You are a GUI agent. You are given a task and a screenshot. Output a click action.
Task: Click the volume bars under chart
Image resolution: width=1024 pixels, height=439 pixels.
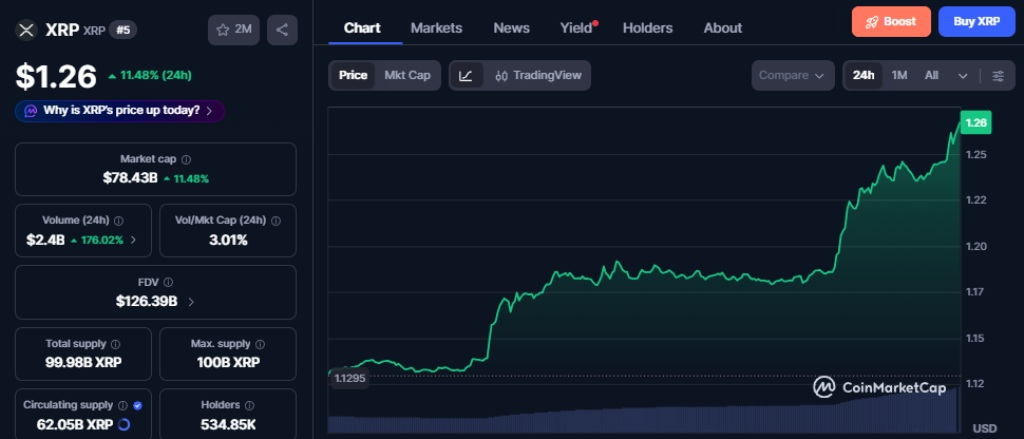[x=644, y=414]
